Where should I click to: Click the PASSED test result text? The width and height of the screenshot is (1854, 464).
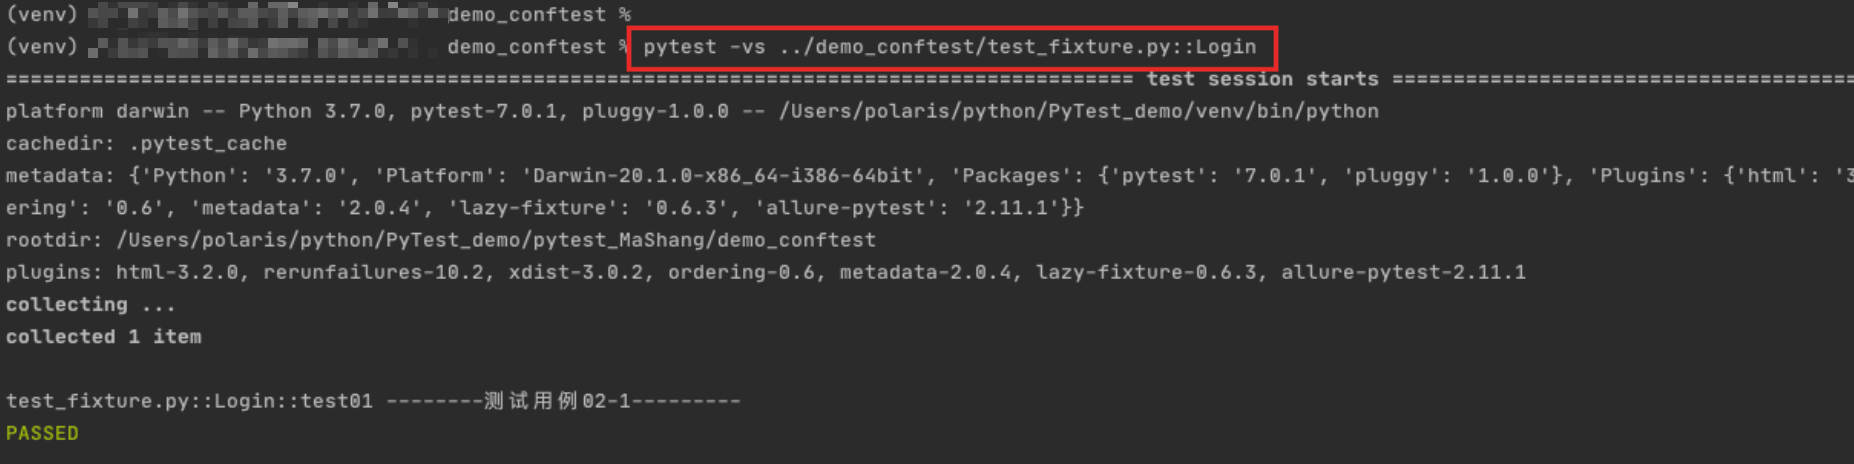coord(42,433)
